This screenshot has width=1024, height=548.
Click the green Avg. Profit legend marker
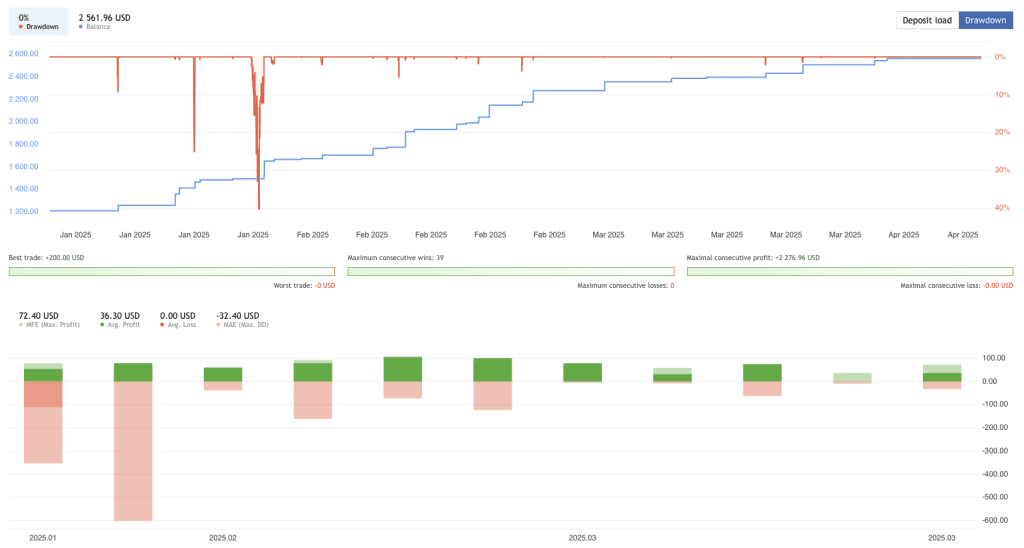pyautogui.click(x=103, y=326)
